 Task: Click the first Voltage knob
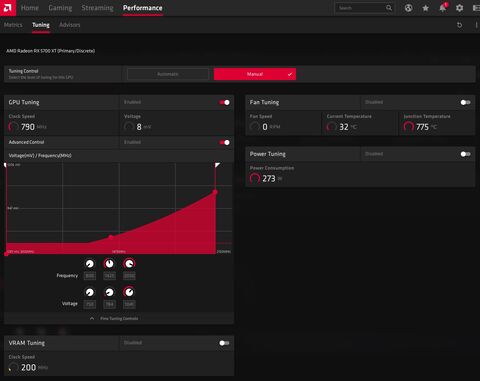pos(90,292)
